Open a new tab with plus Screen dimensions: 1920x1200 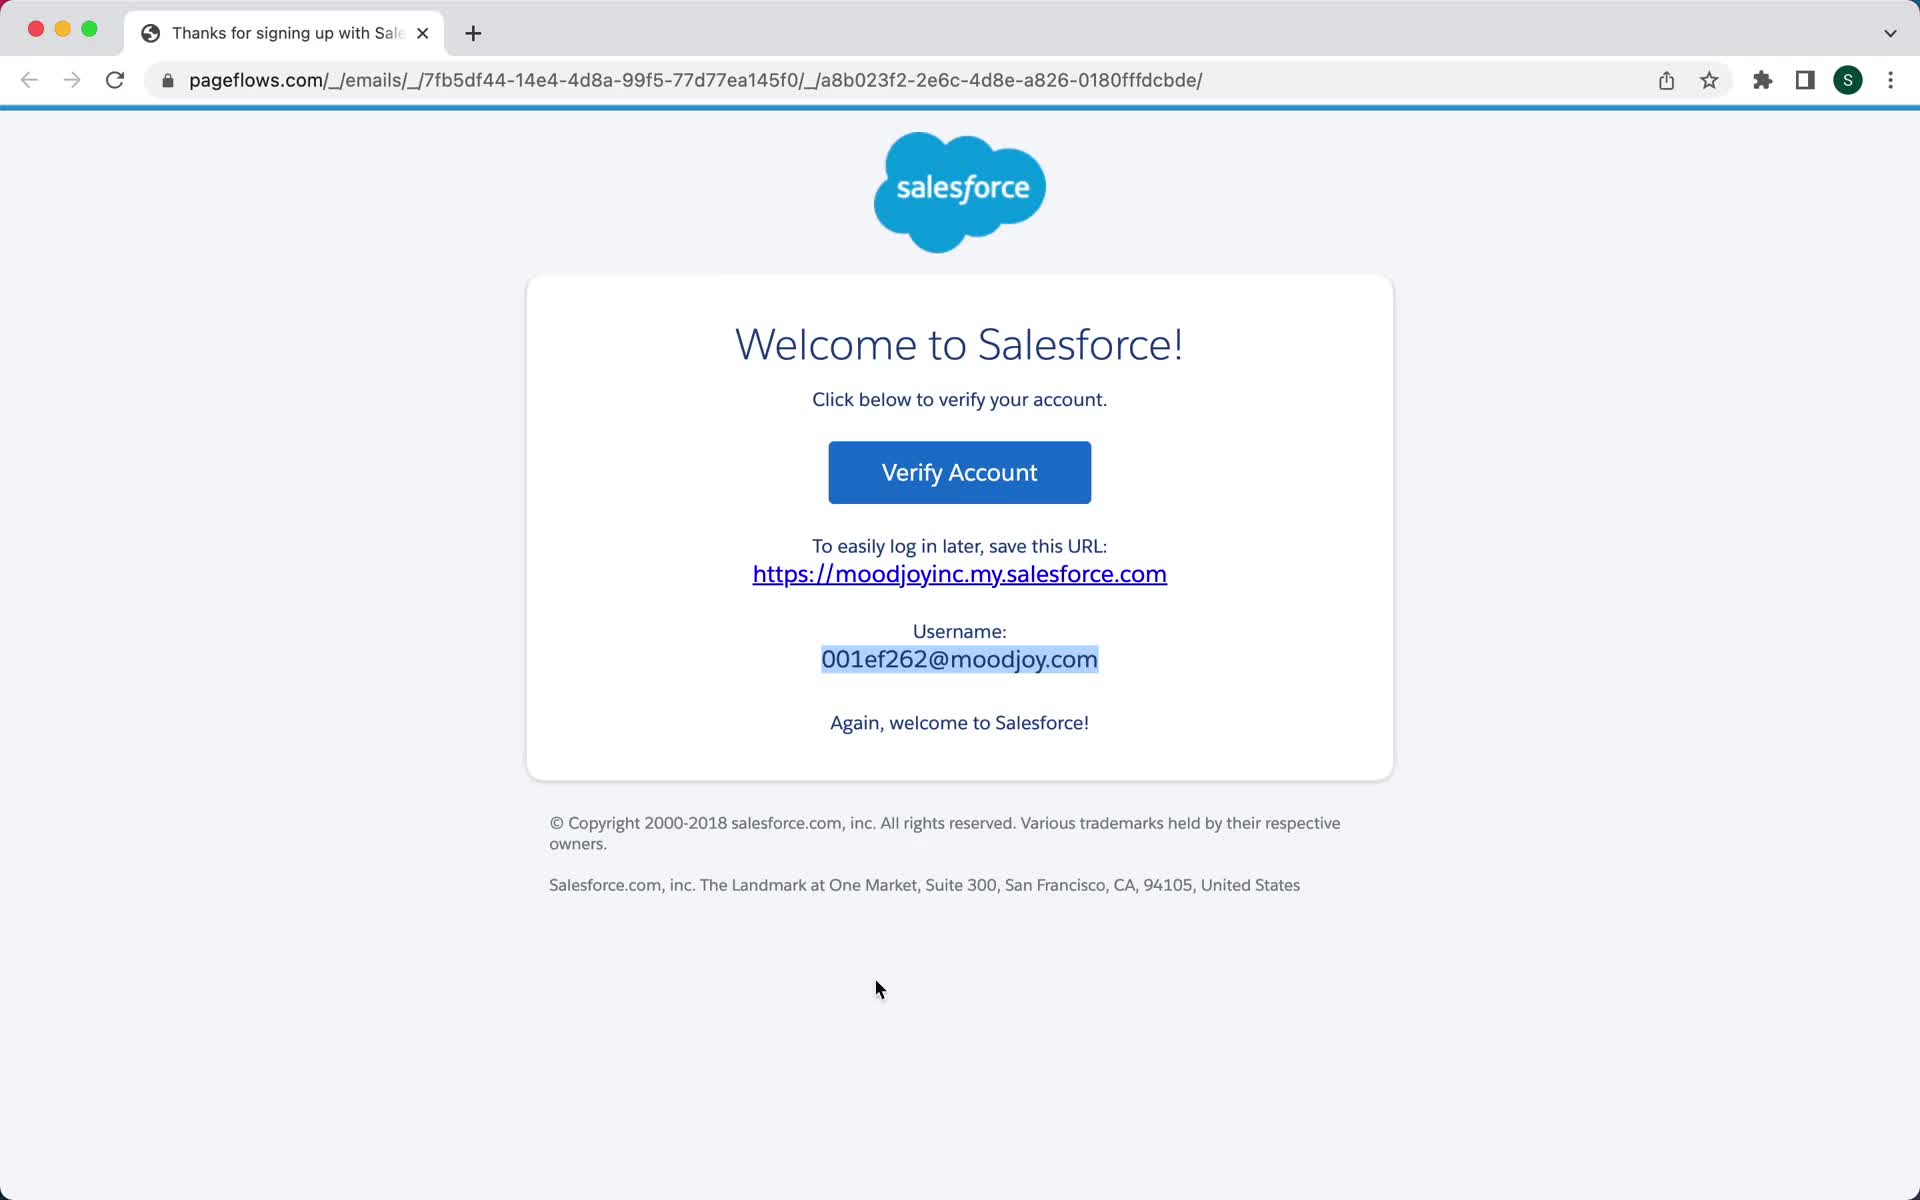tap(473, 33)
